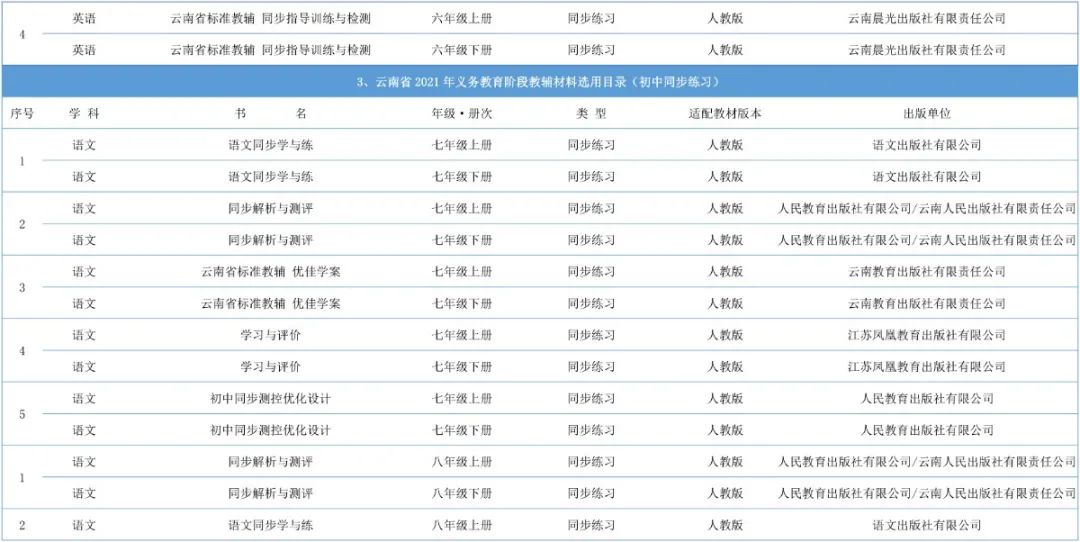Viewport: 1080px width, 542px height.
Task: Click the 年级·册次 column header
Action: tap(461, 114)
